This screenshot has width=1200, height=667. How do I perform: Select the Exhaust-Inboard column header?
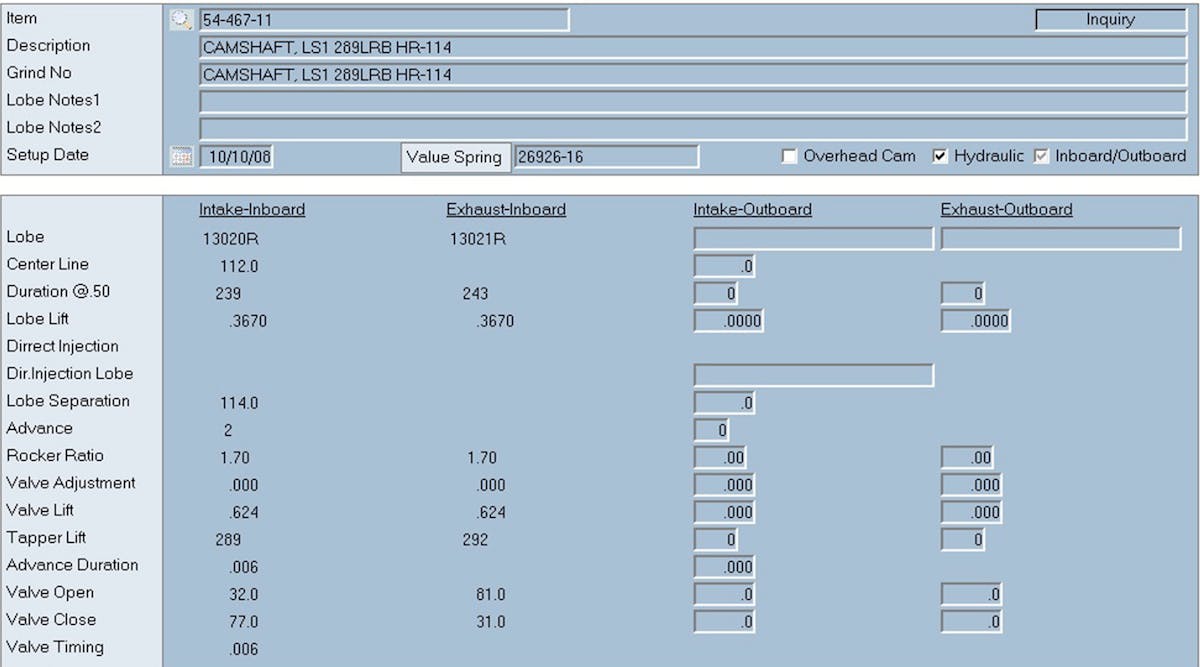click(x=506, y=210)
